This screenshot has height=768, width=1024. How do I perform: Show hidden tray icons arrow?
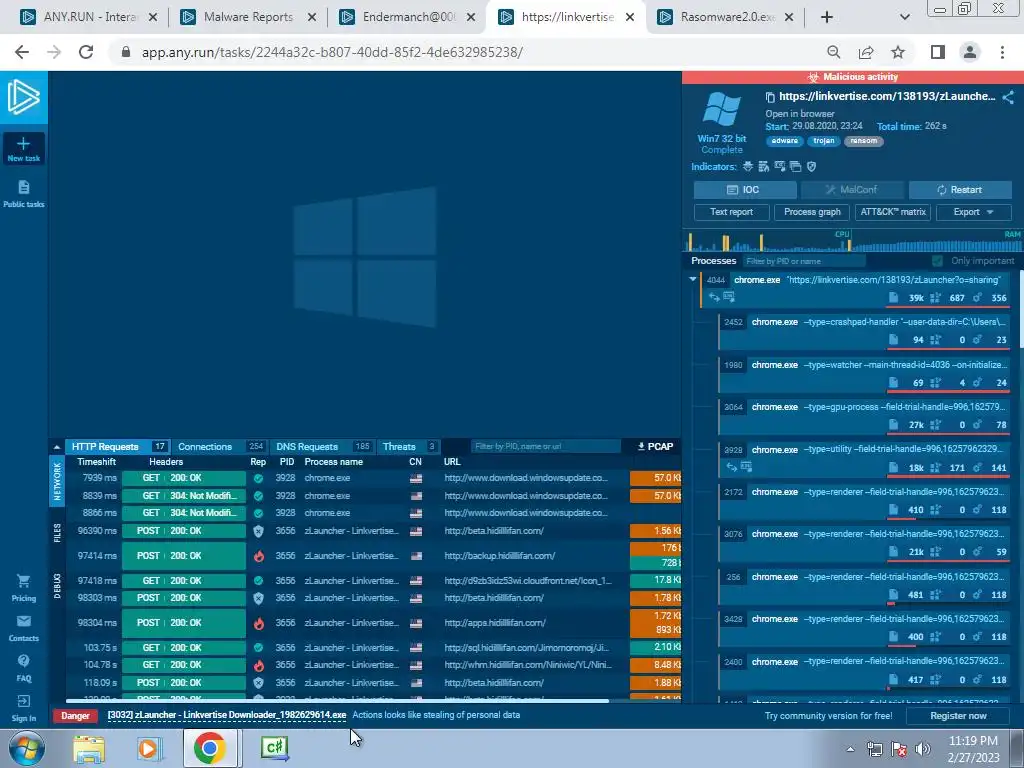coord(850,749)
